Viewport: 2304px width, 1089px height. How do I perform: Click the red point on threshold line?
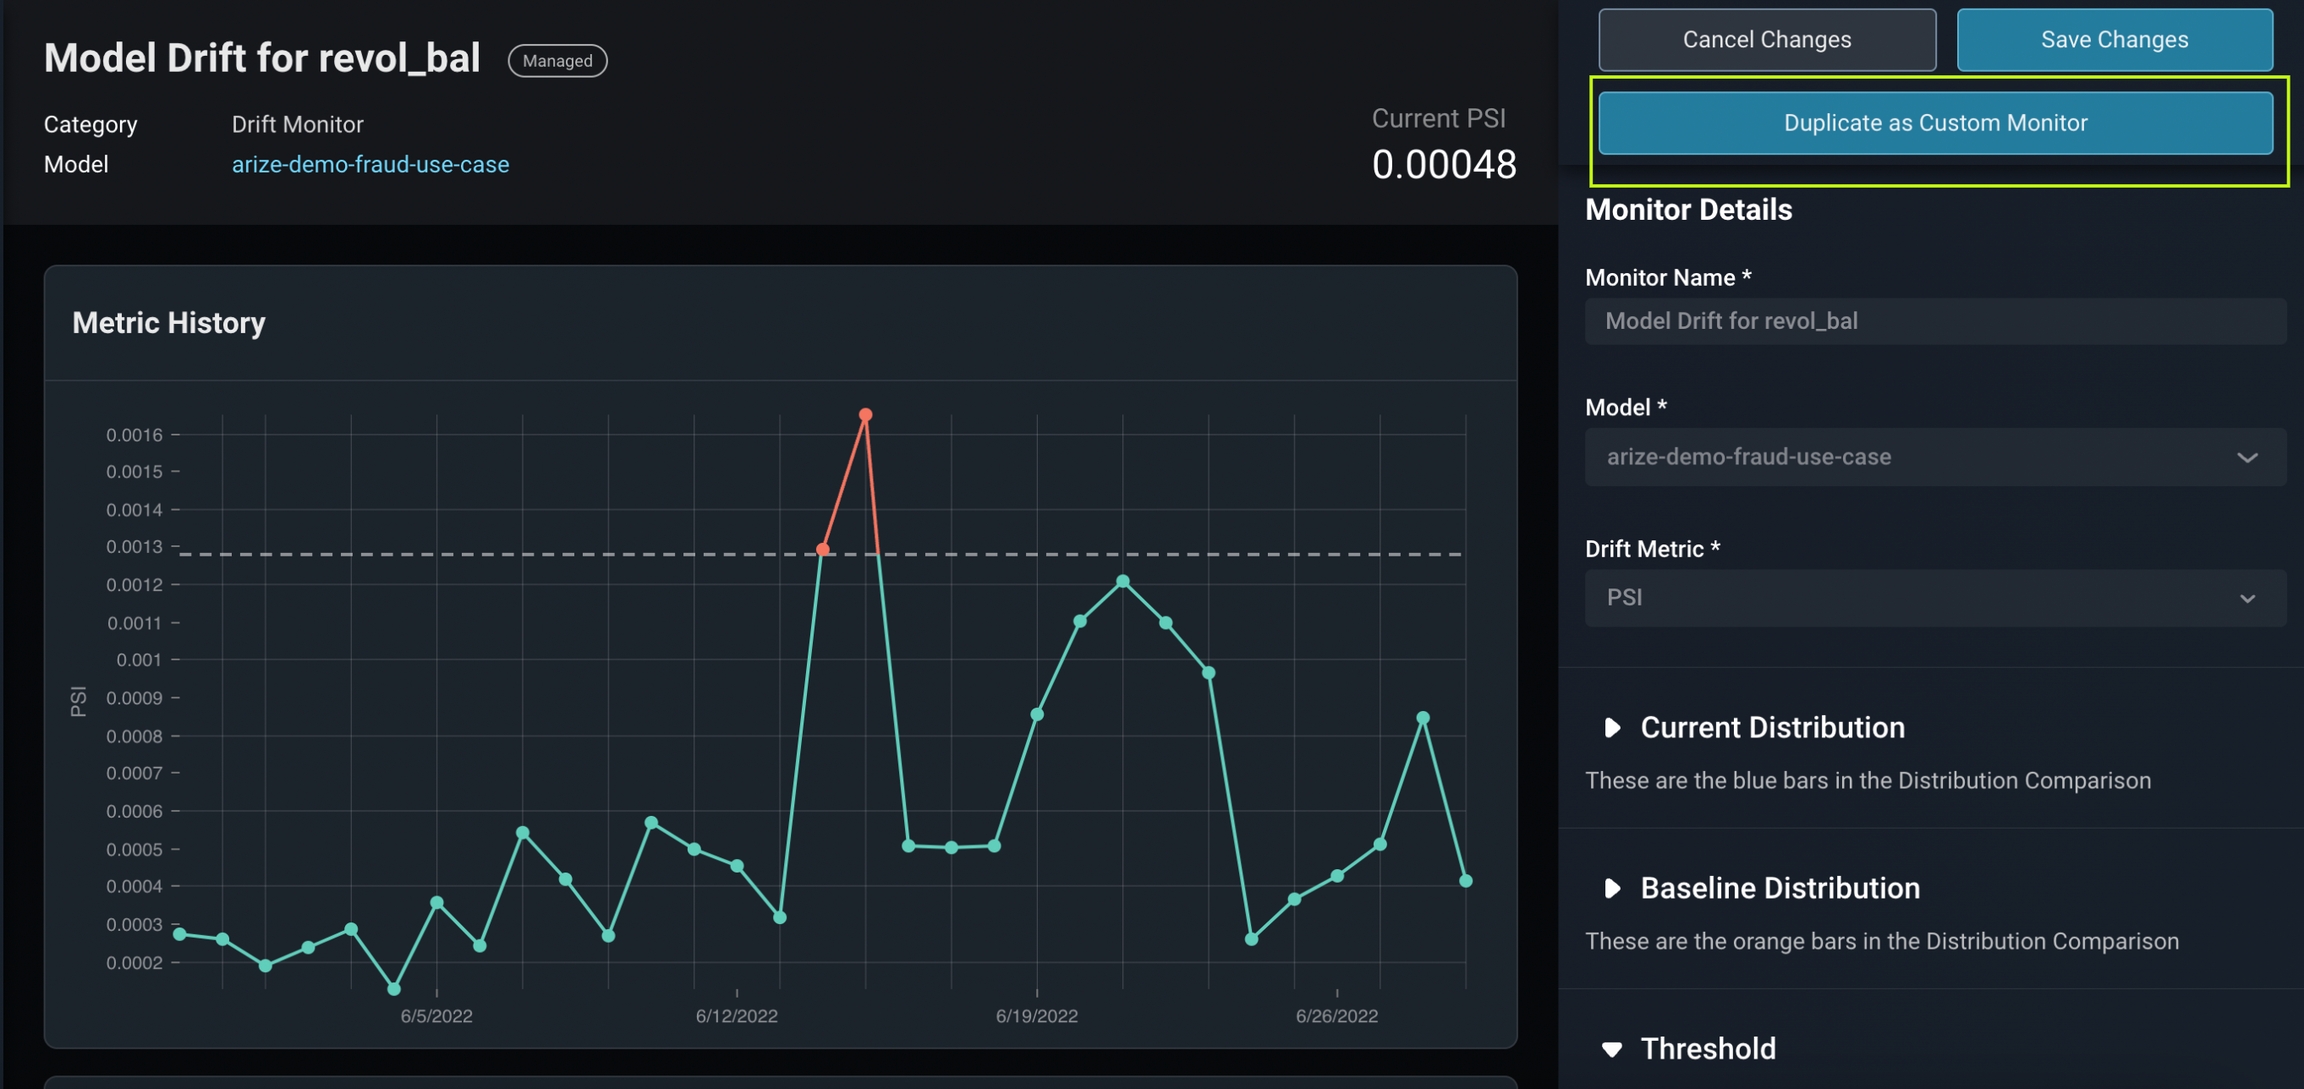(x=822, y=549)
